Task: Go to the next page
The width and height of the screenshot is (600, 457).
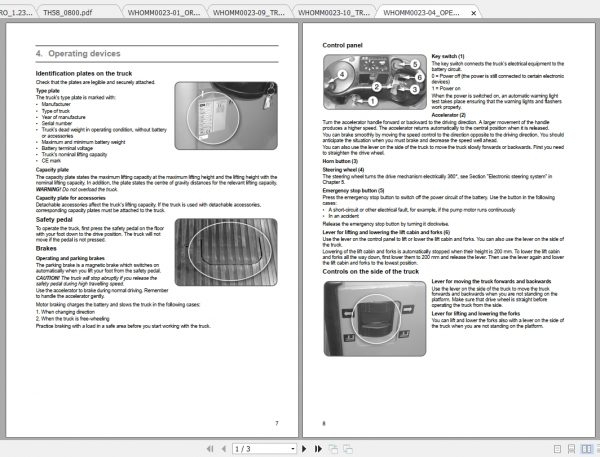Action: pos(304,449)
